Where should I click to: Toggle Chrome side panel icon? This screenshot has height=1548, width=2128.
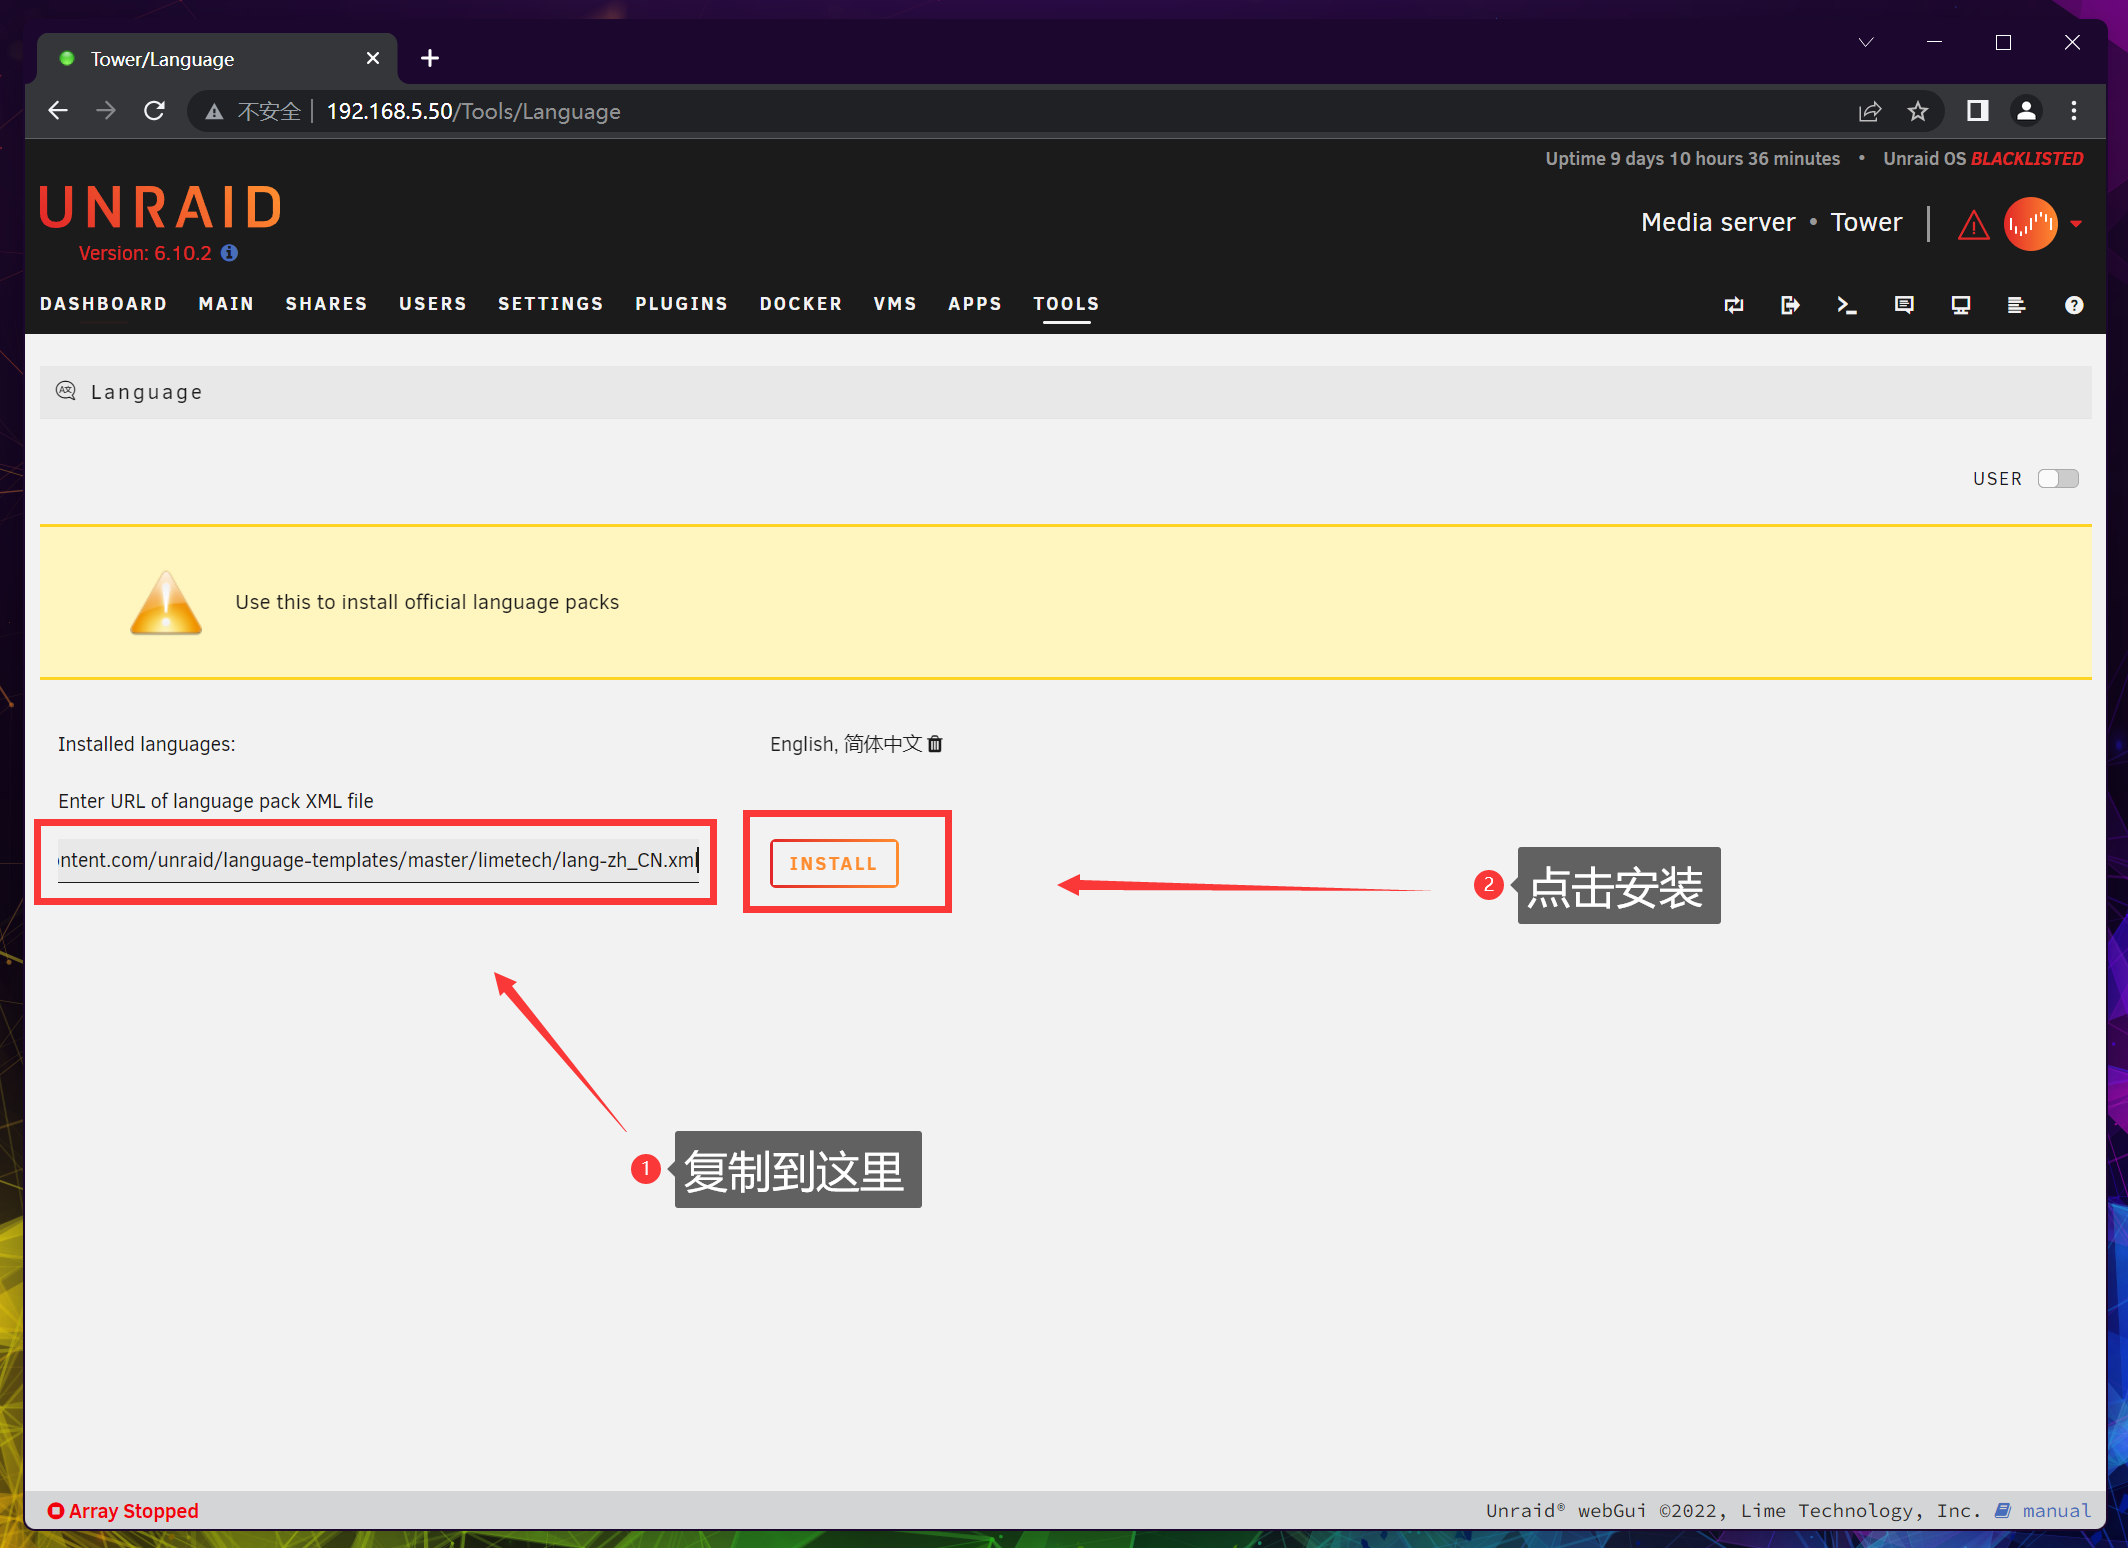1977,111
